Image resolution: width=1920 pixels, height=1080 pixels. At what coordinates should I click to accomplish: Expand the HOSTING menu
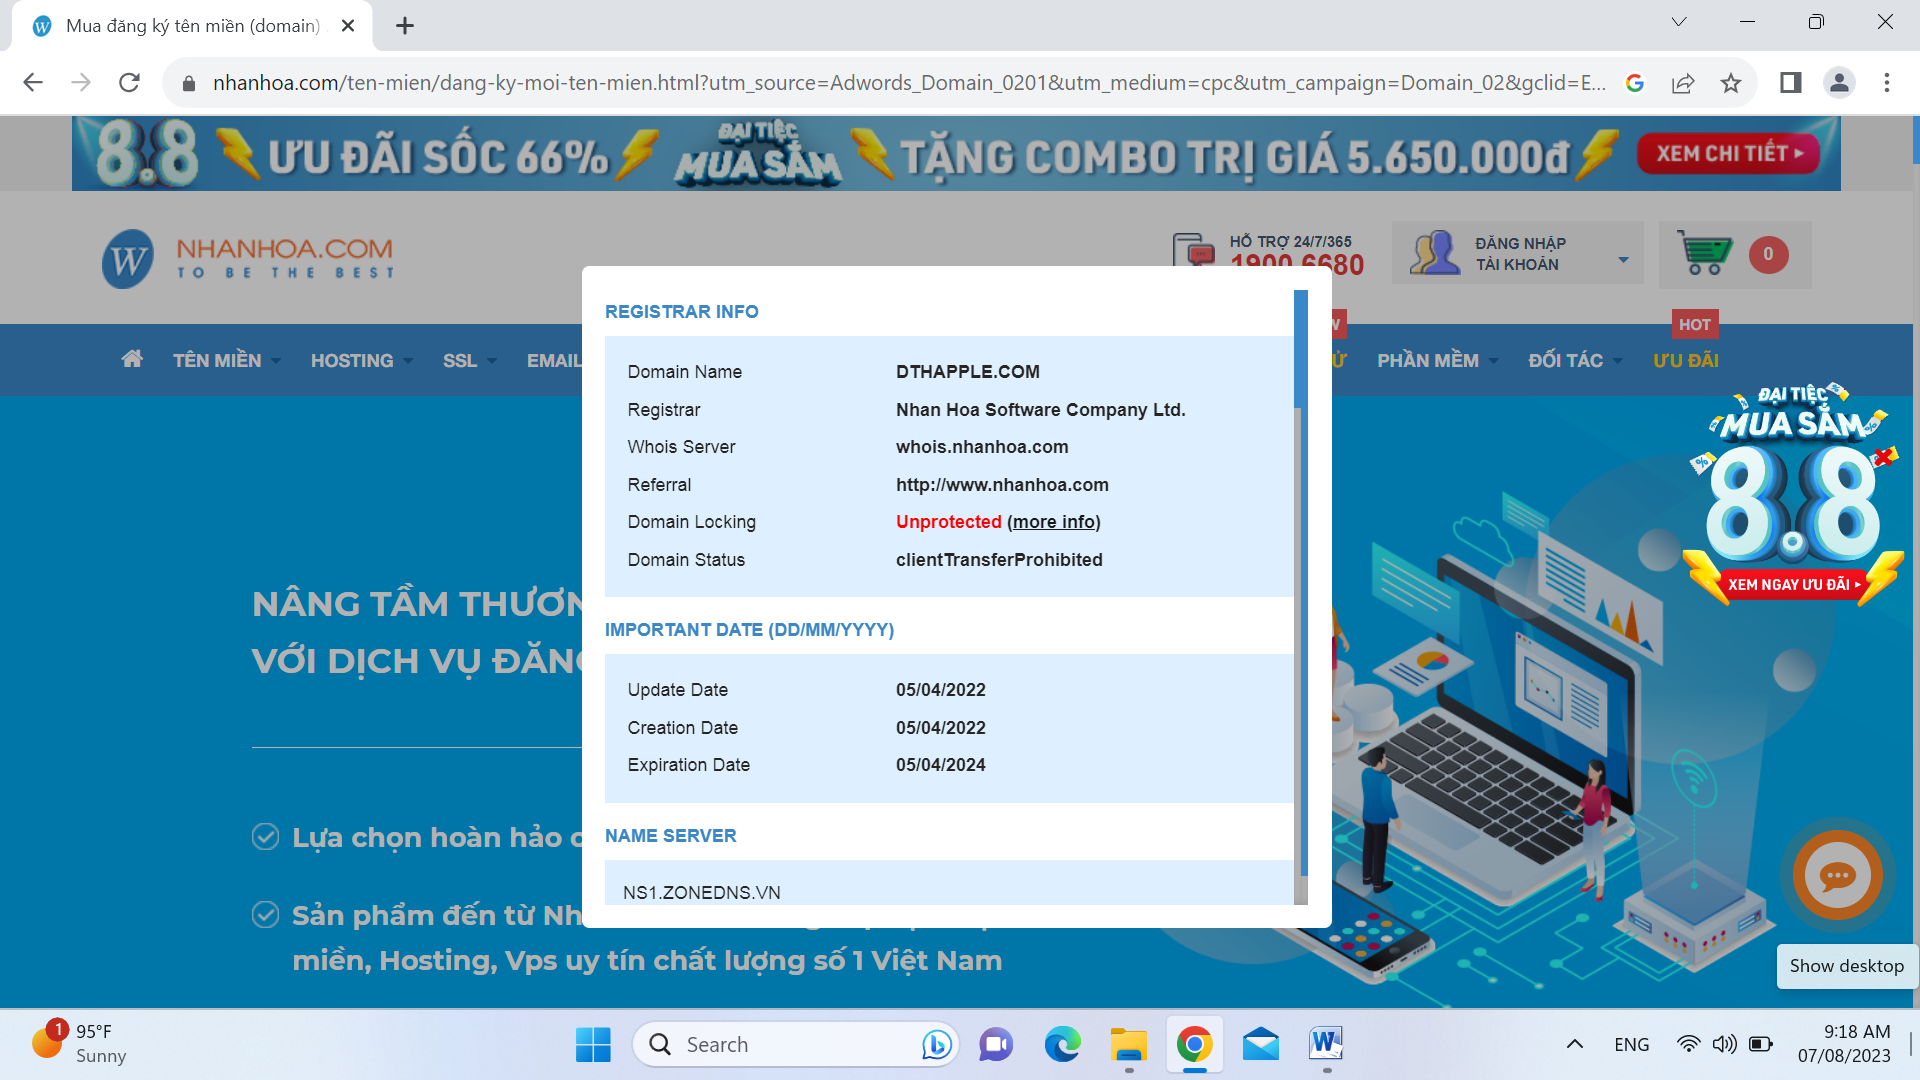[x=361, y=360]
